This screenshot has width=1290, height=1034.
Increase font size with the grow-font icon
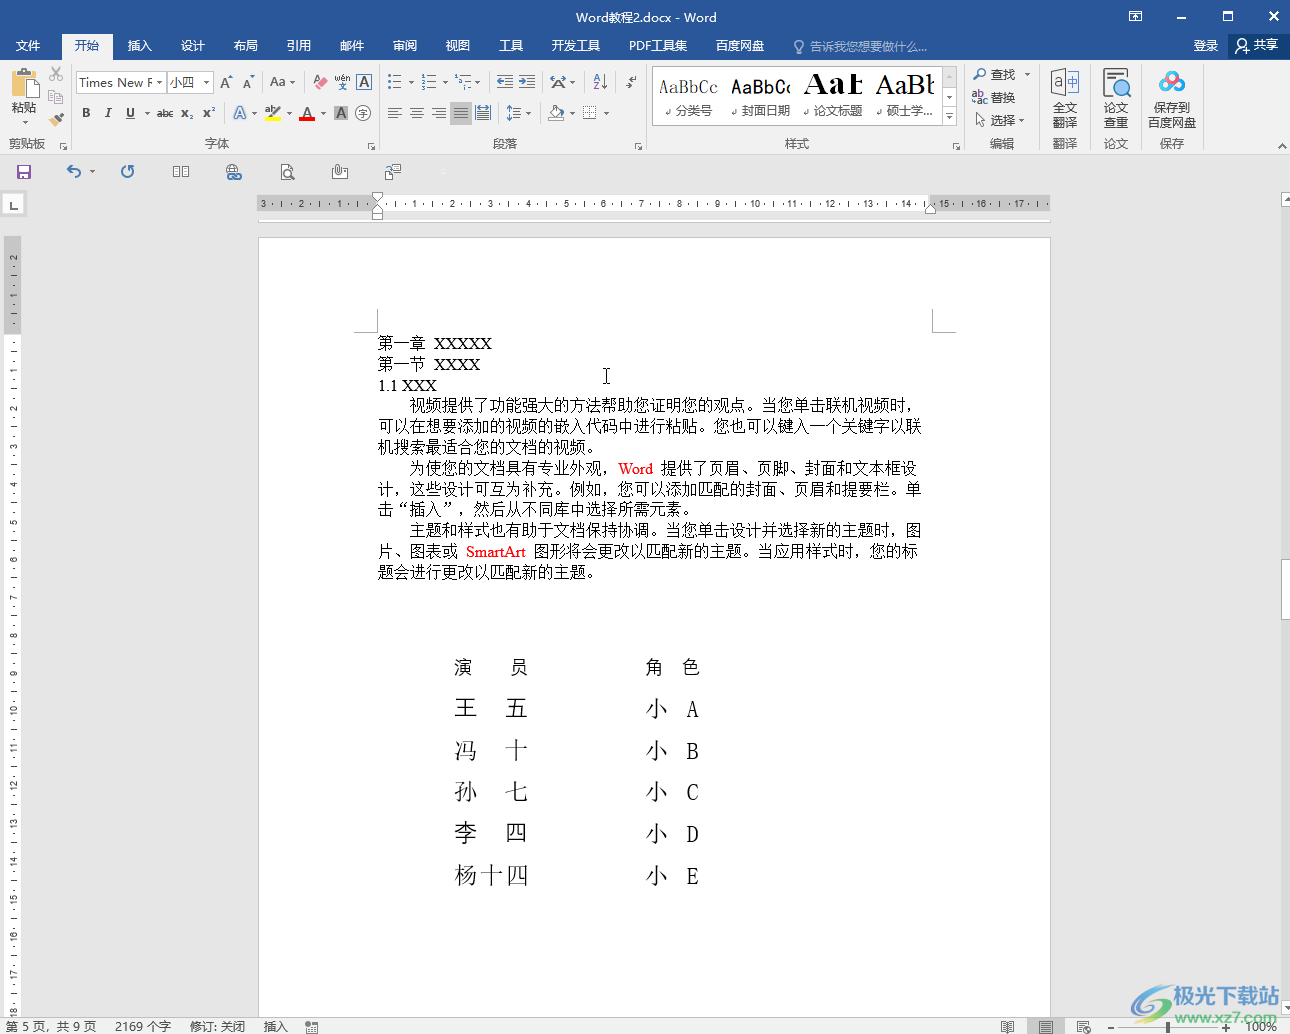226,82
